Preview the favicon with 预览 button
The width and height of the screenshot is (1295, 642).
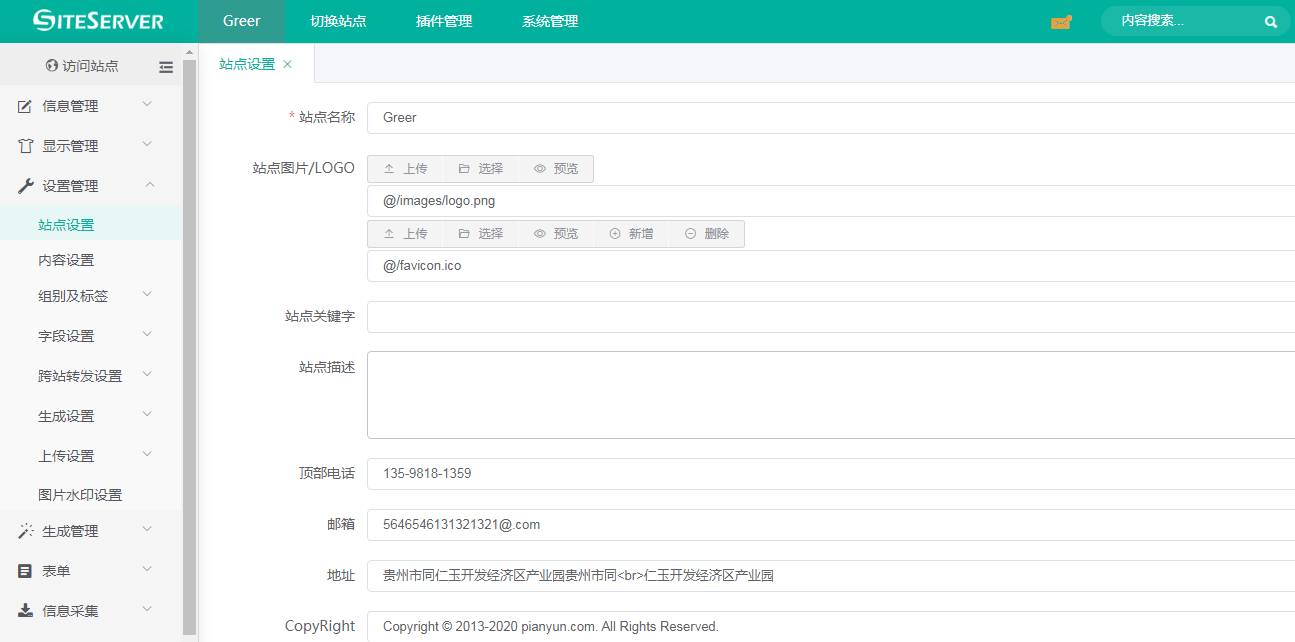pos(556,234)
